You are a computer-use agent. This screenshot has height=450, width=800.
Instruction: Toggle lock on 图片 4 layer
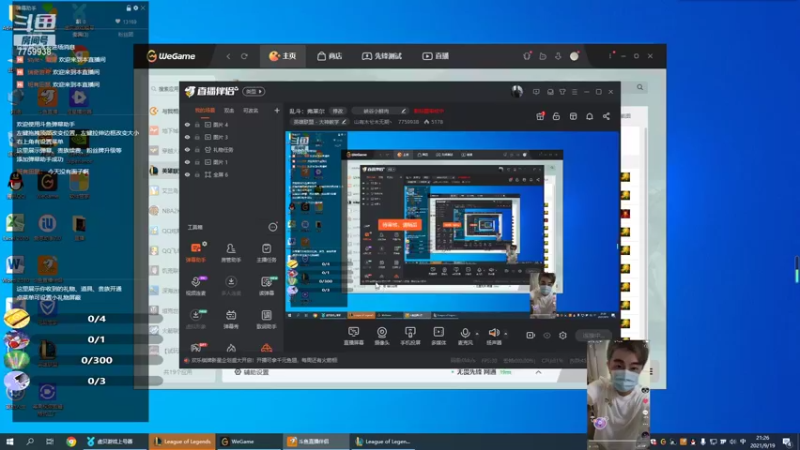[197, 124]
